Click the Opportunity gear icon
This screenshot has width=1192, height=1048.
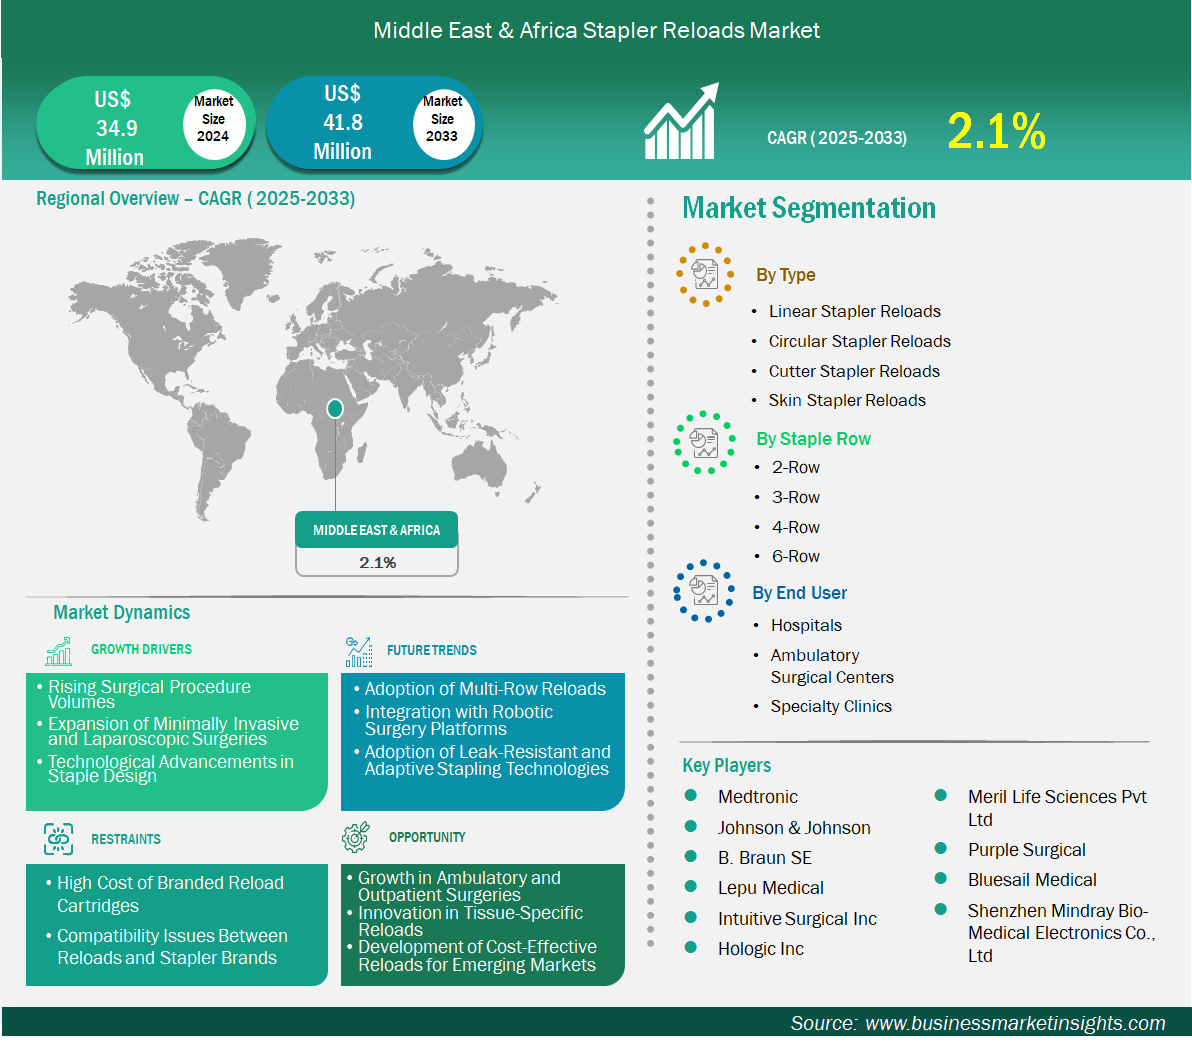(x=356, y=837)
